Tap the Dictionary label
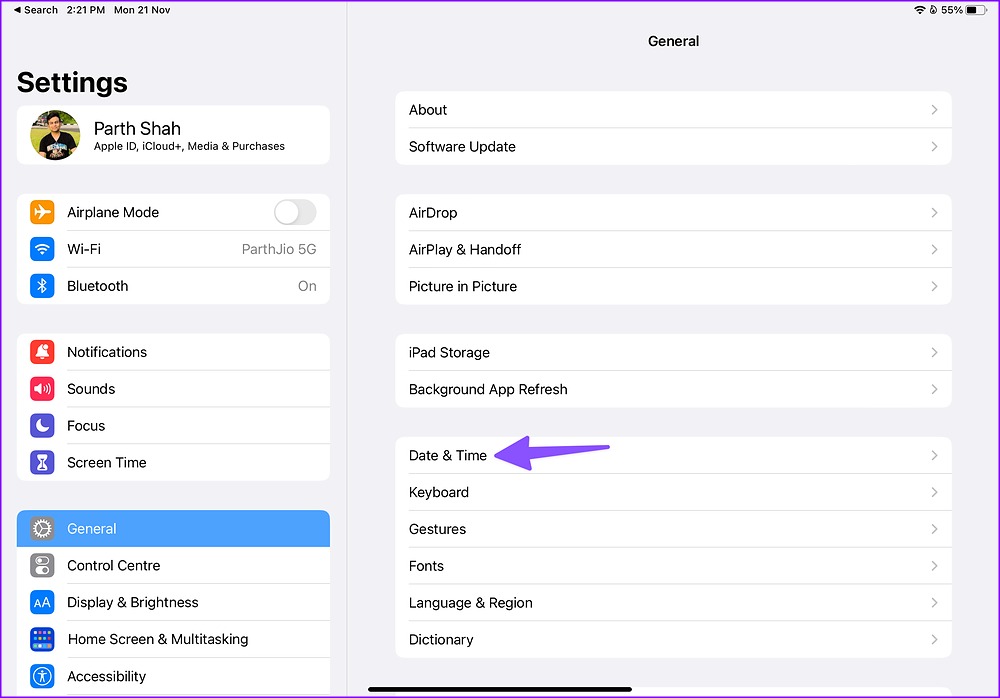The width and height of the screenshot is (1000, 698). pyautogui.click(x=441, y=640)
